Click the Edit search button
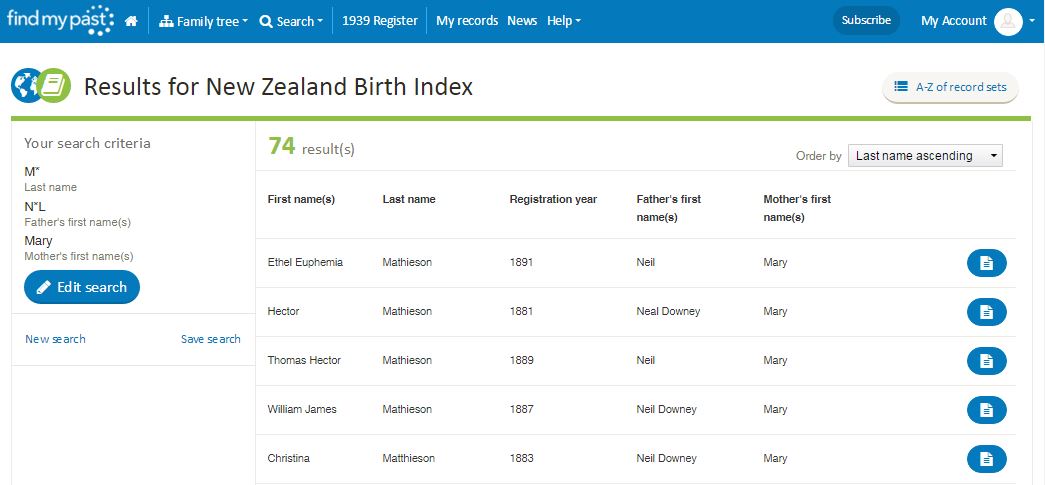 (82, 287)
